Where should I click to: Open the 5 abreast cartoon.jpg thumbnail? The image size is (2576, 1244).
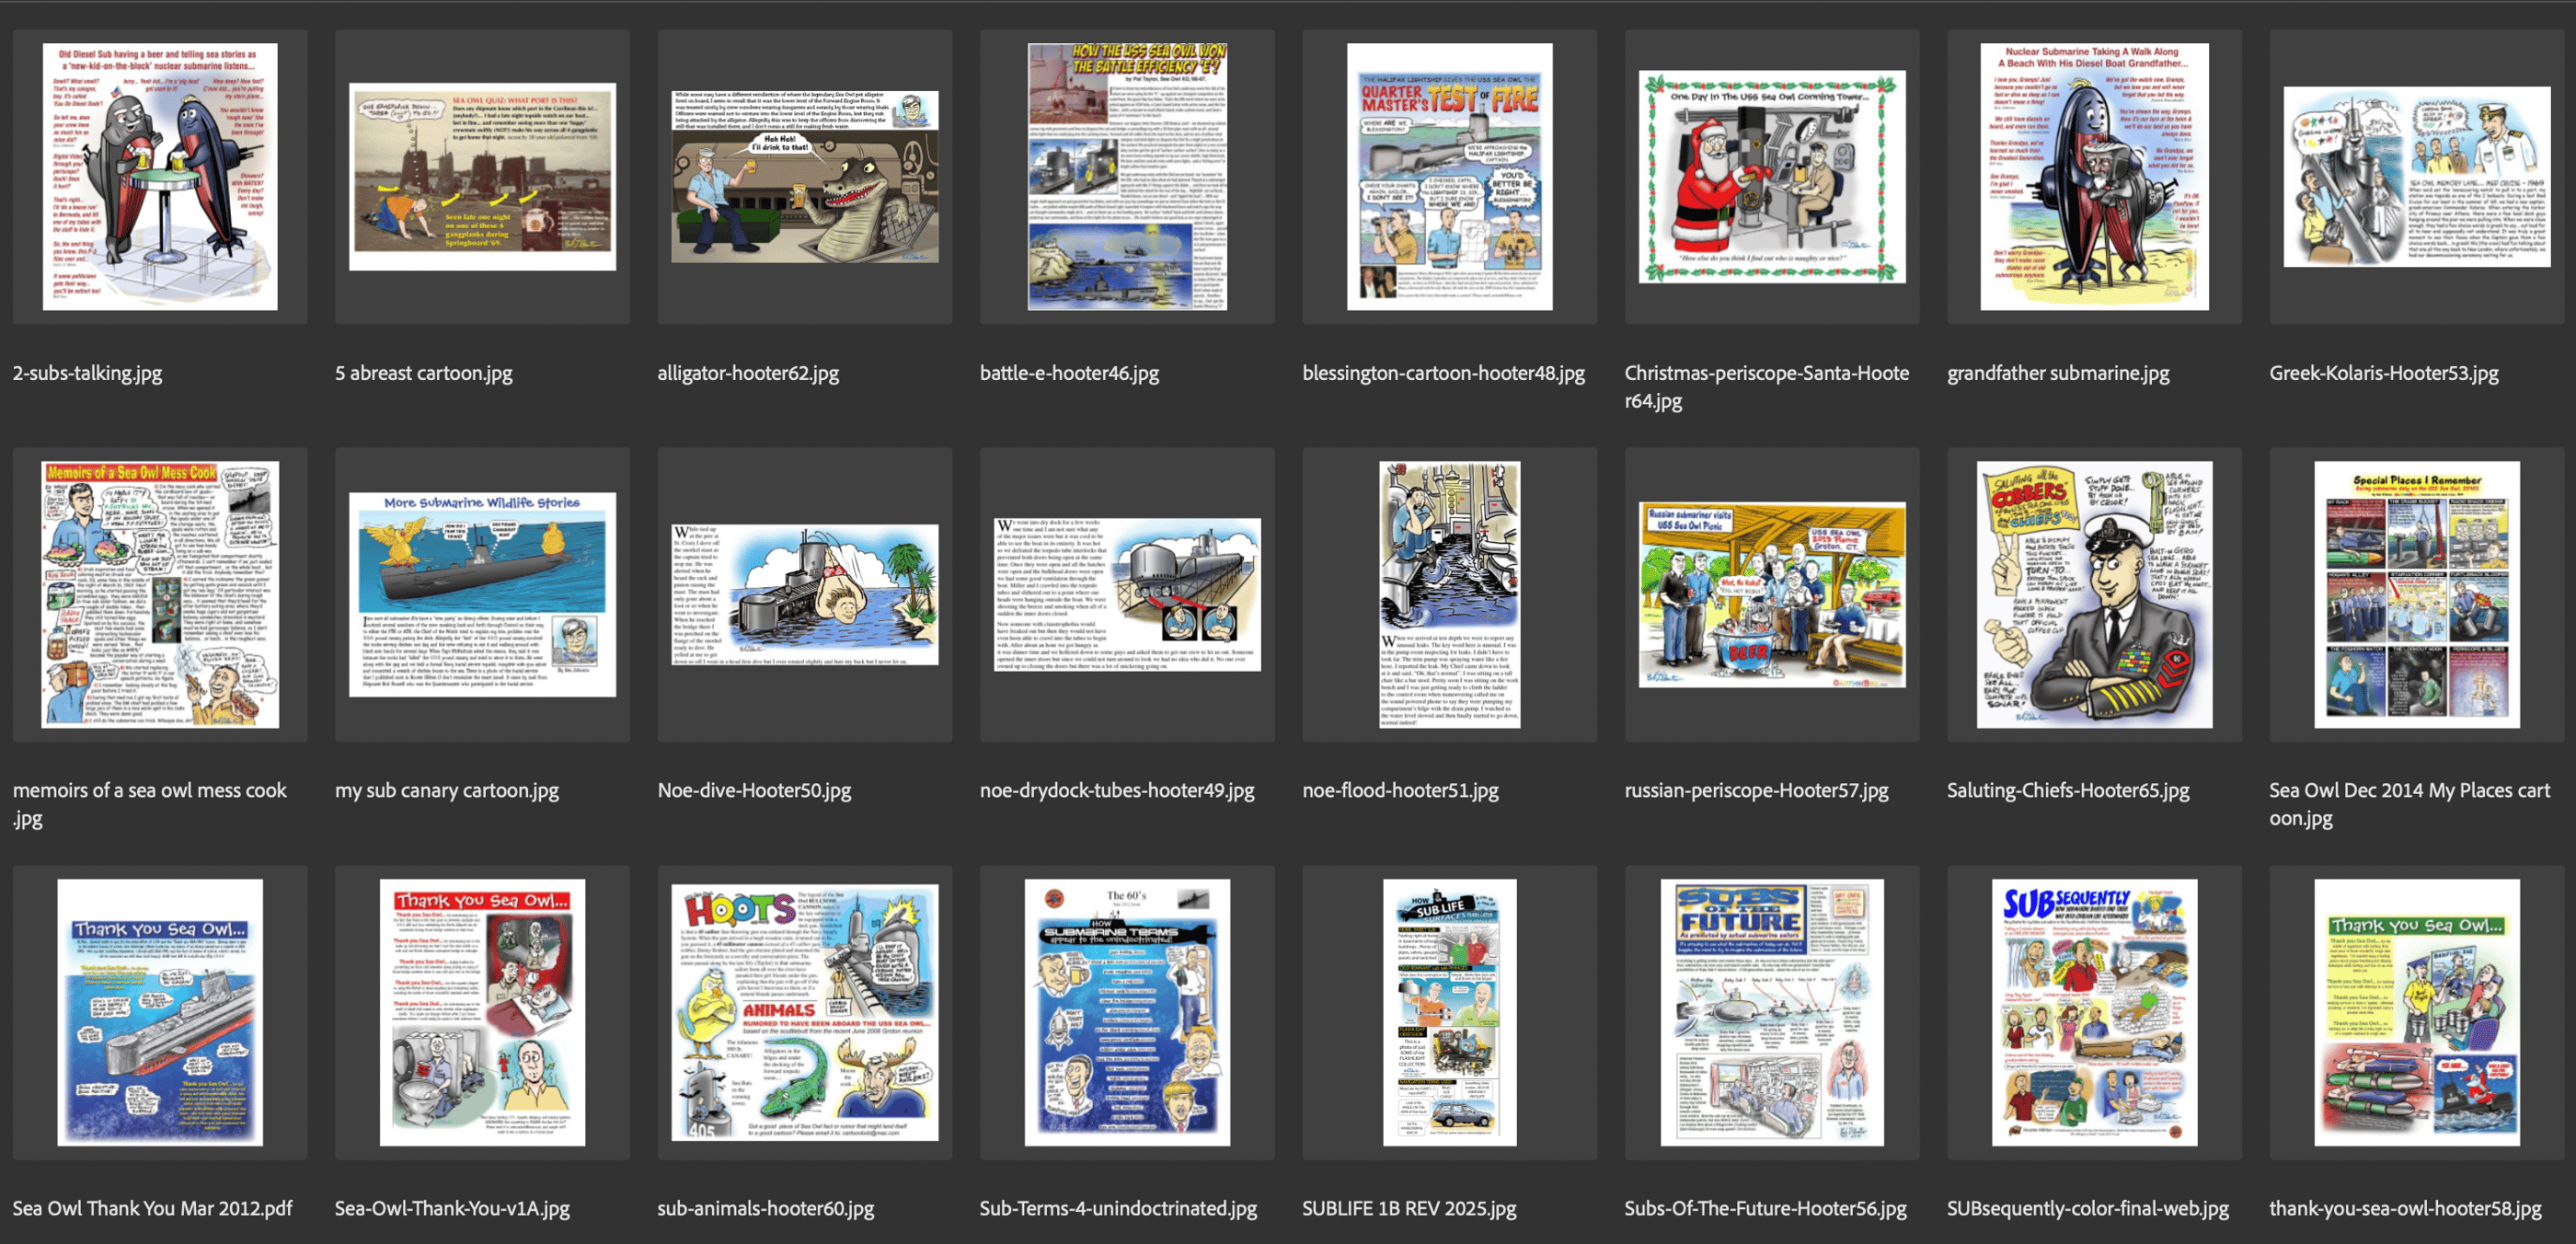click(482, 176)
